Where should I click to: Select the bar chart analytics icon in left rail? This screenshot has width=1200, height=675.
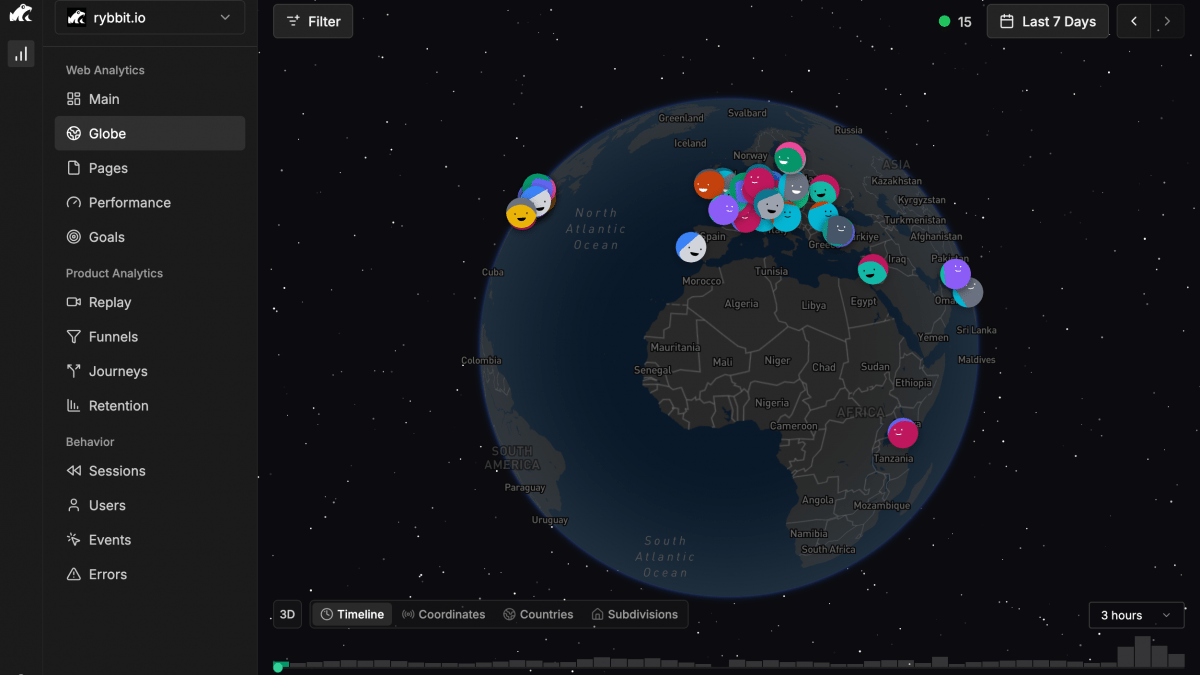pos(21,54)
